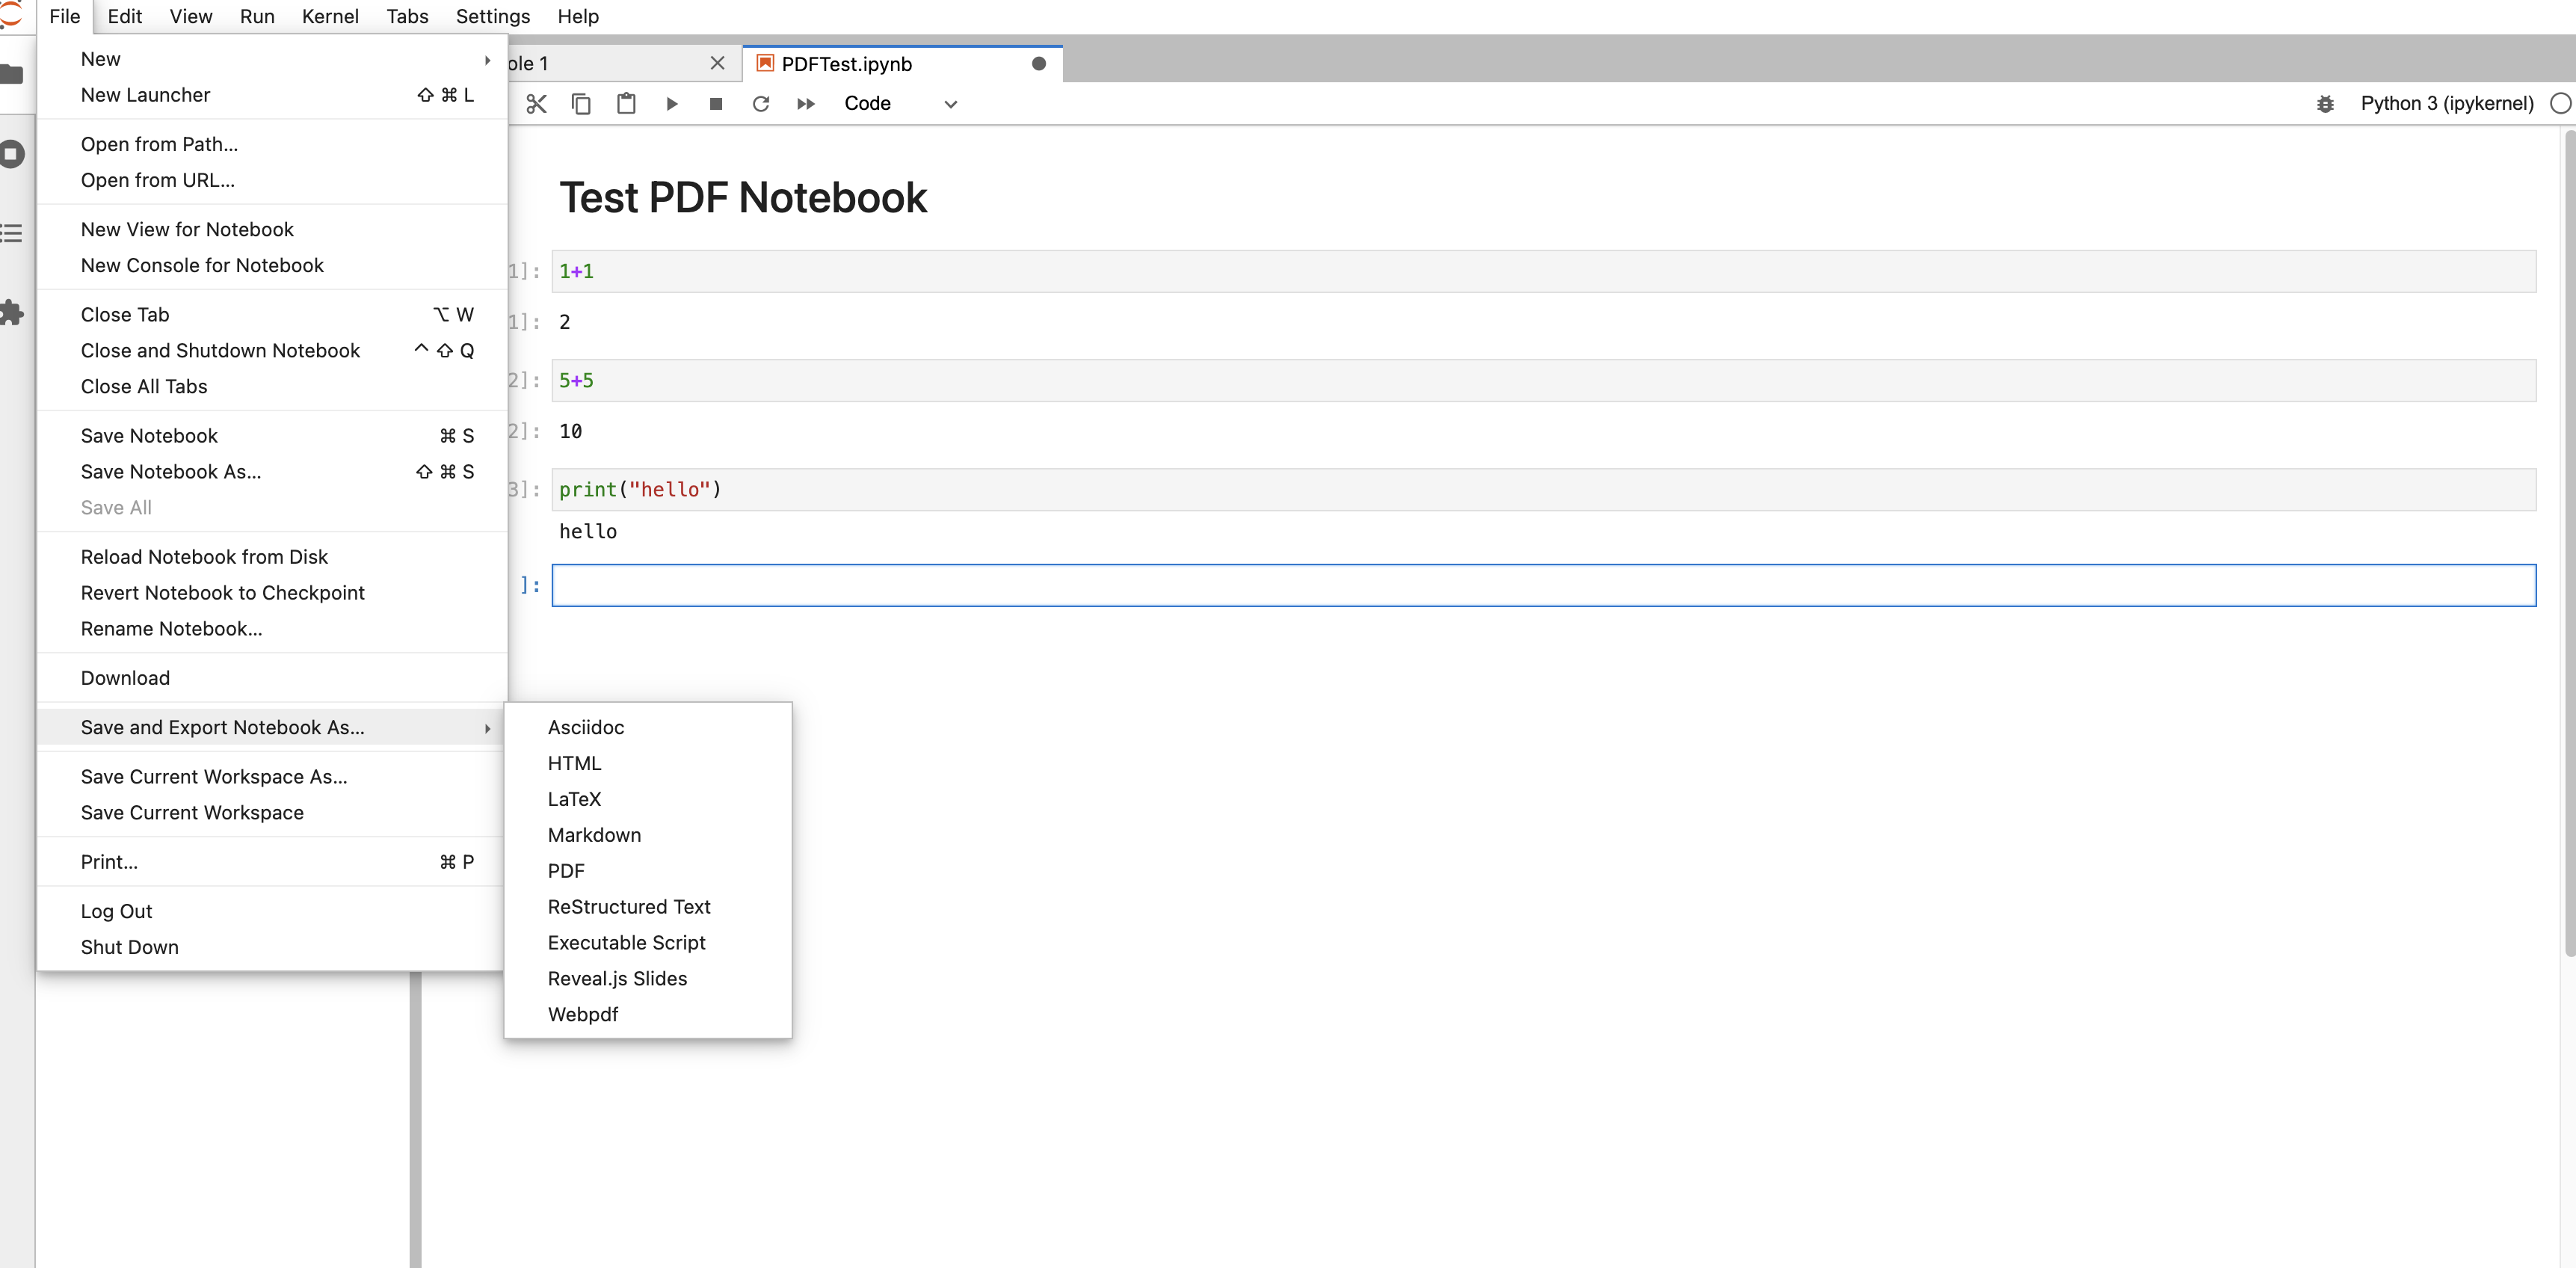Export notebook as Executable Script

(648, 943)
